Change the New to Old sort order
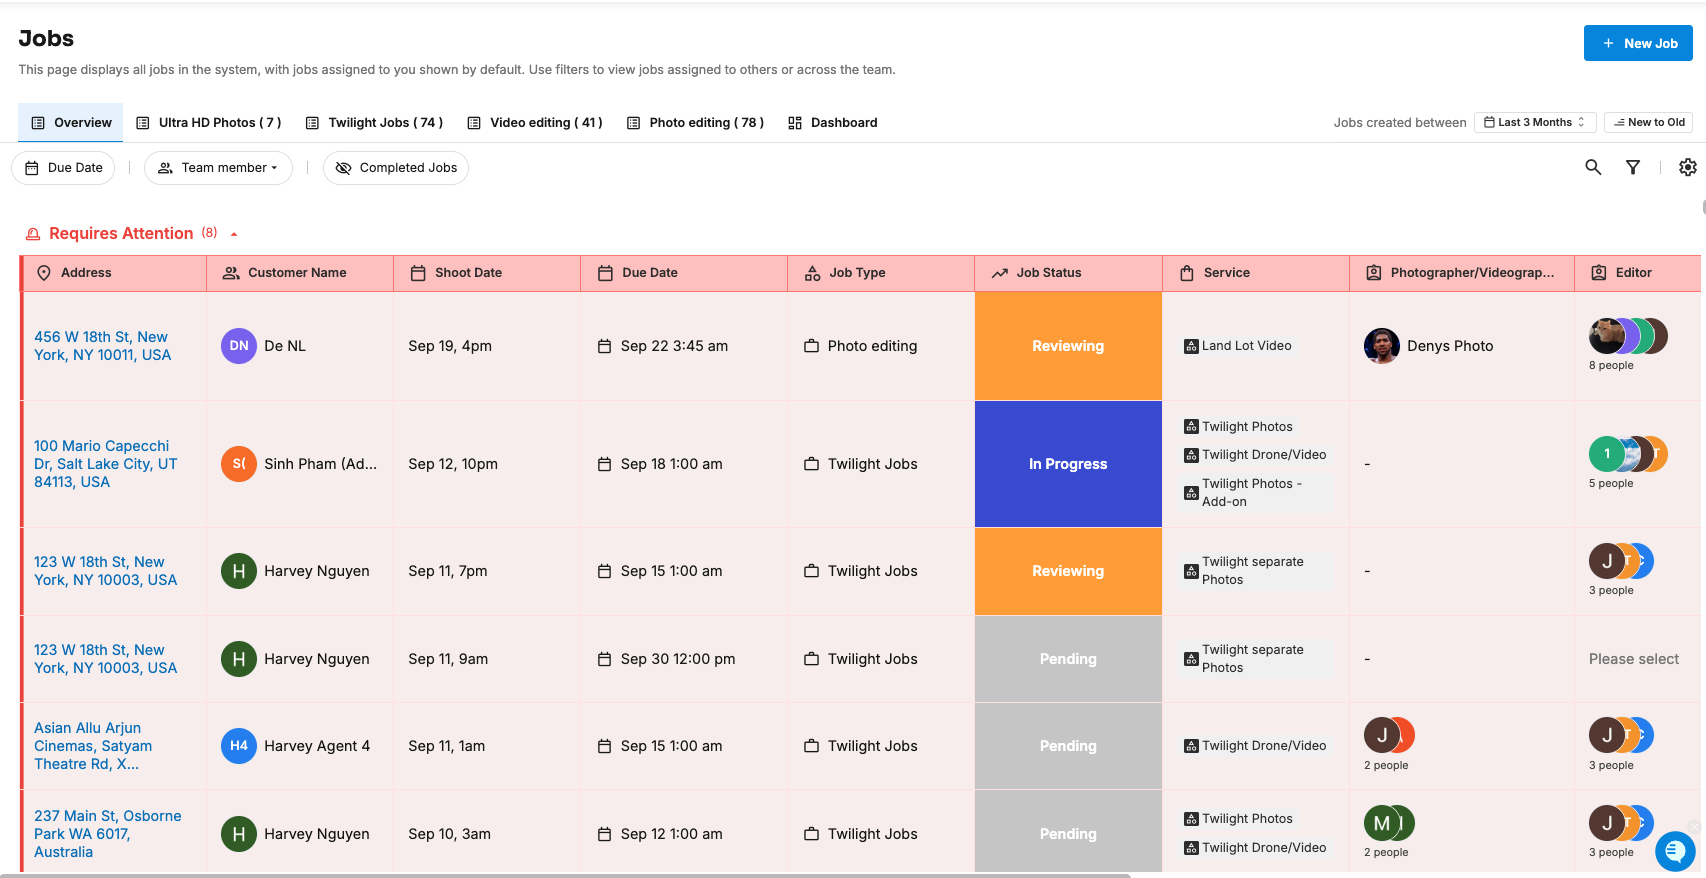1706x878 pixels. pyautogui.click(x=1648, y=122)
